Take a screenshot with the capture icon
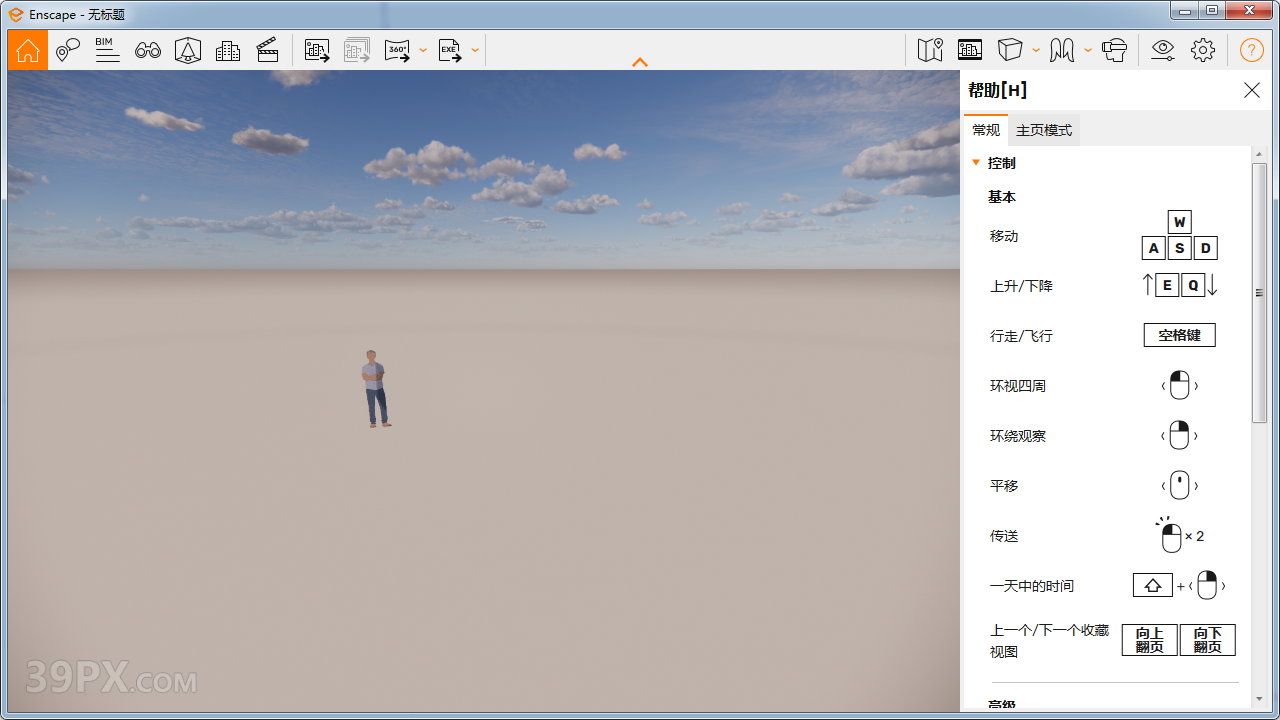This screenshot has width=1280, height=720. coord(317,49)
